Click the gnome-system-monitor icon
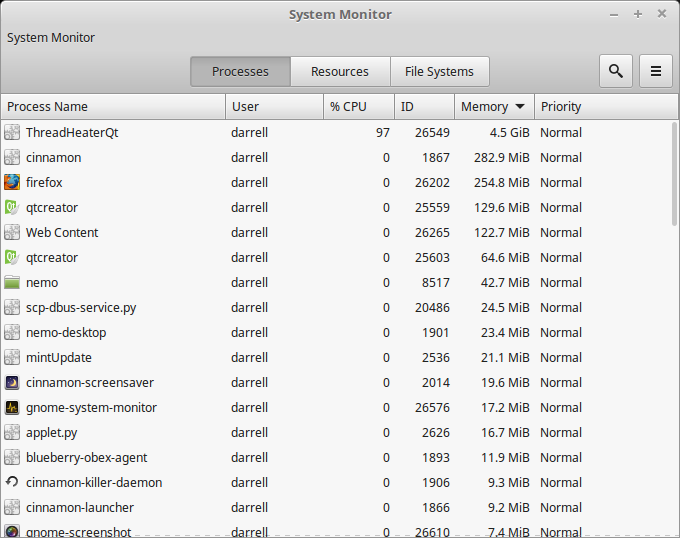Screen dimensions: 680x538 (x=12, y=407)
